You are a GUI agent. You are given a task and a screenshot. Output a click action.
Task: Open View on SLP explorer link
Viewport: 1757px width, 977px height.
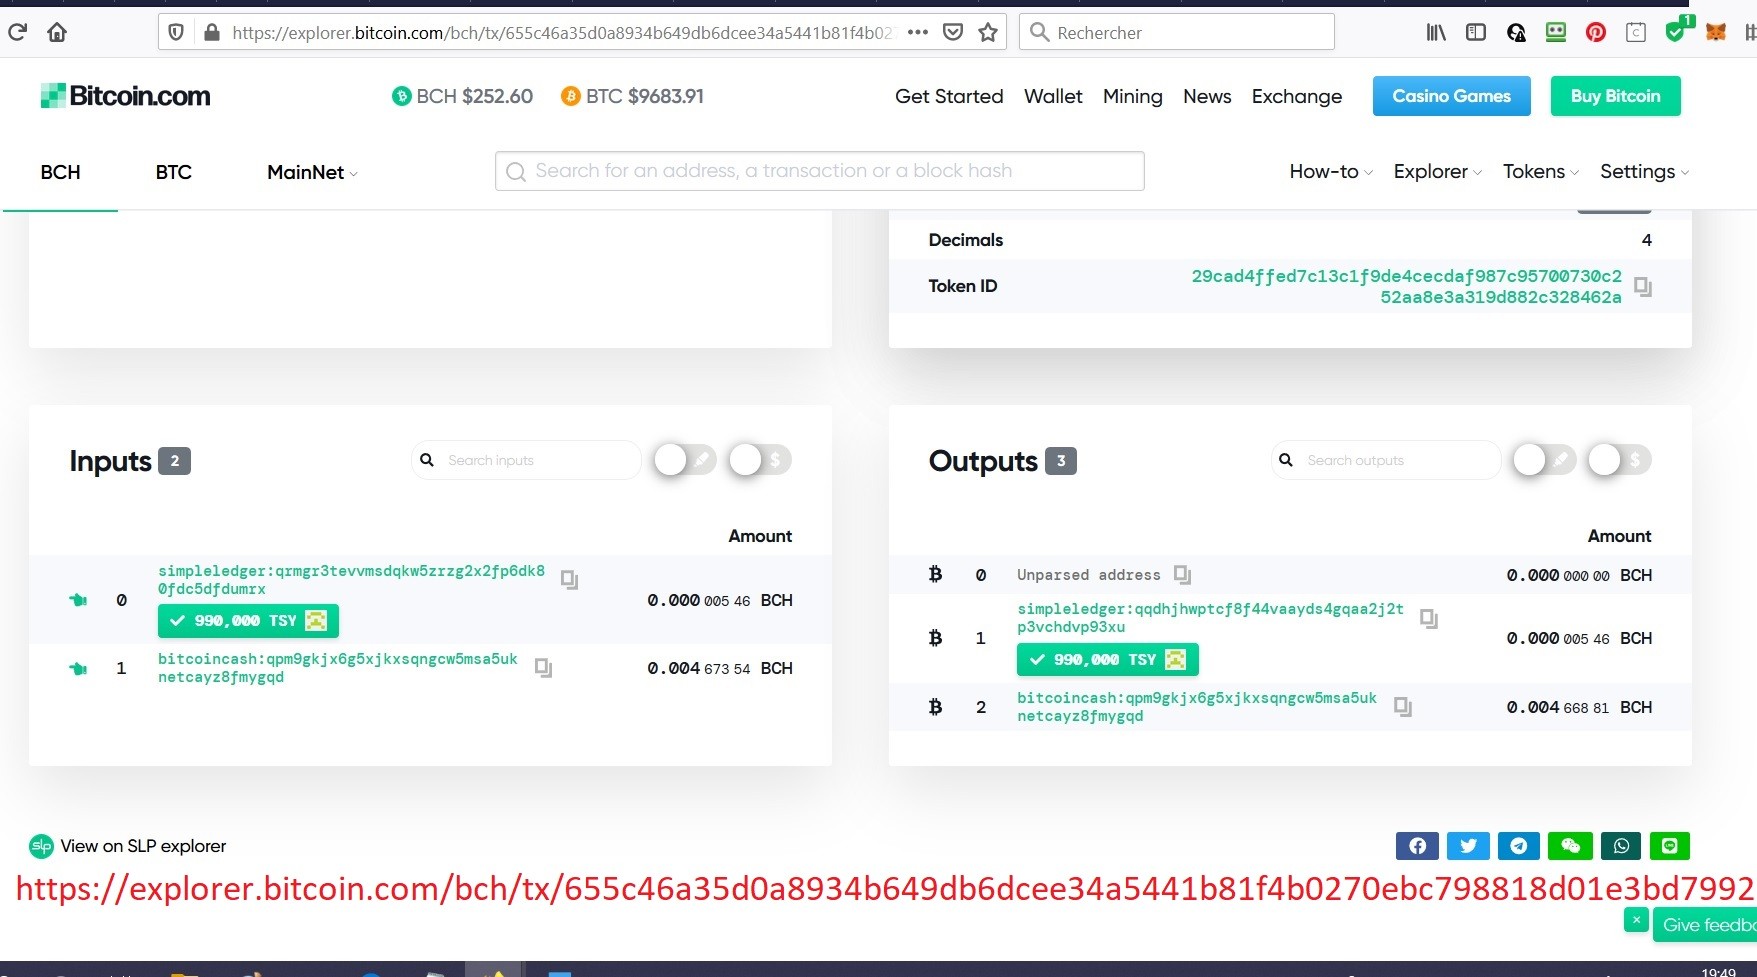point(143,846)
